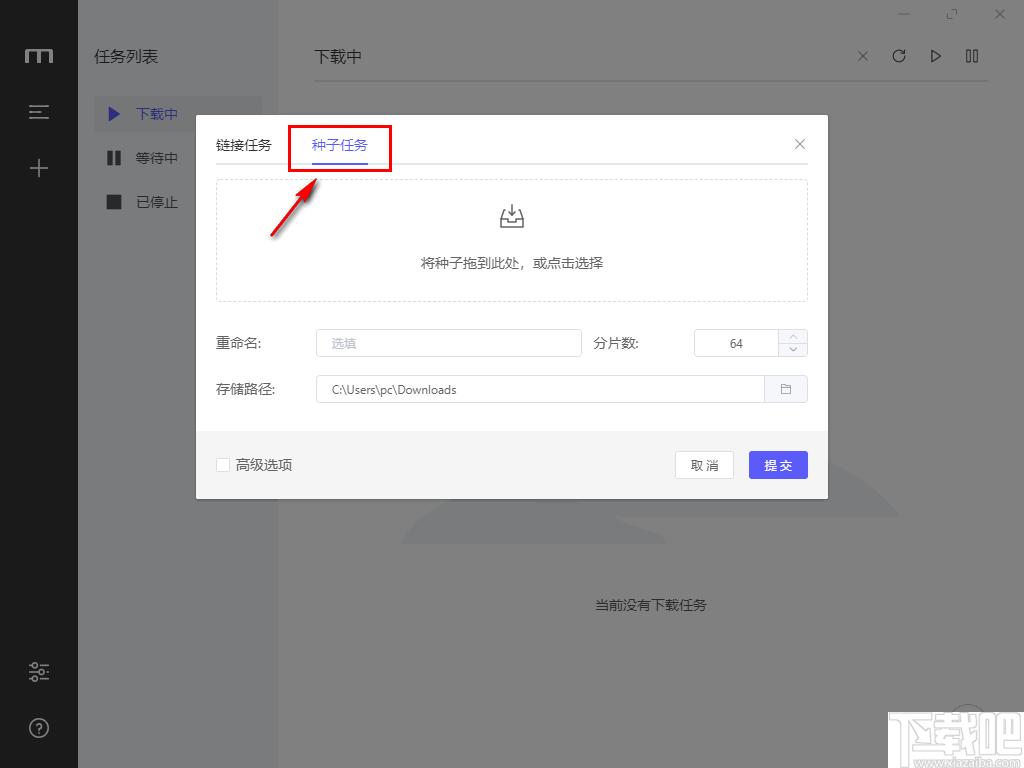This screenshot has height=768, width=1024.
Task: Click the Motrix logo icon in sidebar
Action: pos(39,56)
